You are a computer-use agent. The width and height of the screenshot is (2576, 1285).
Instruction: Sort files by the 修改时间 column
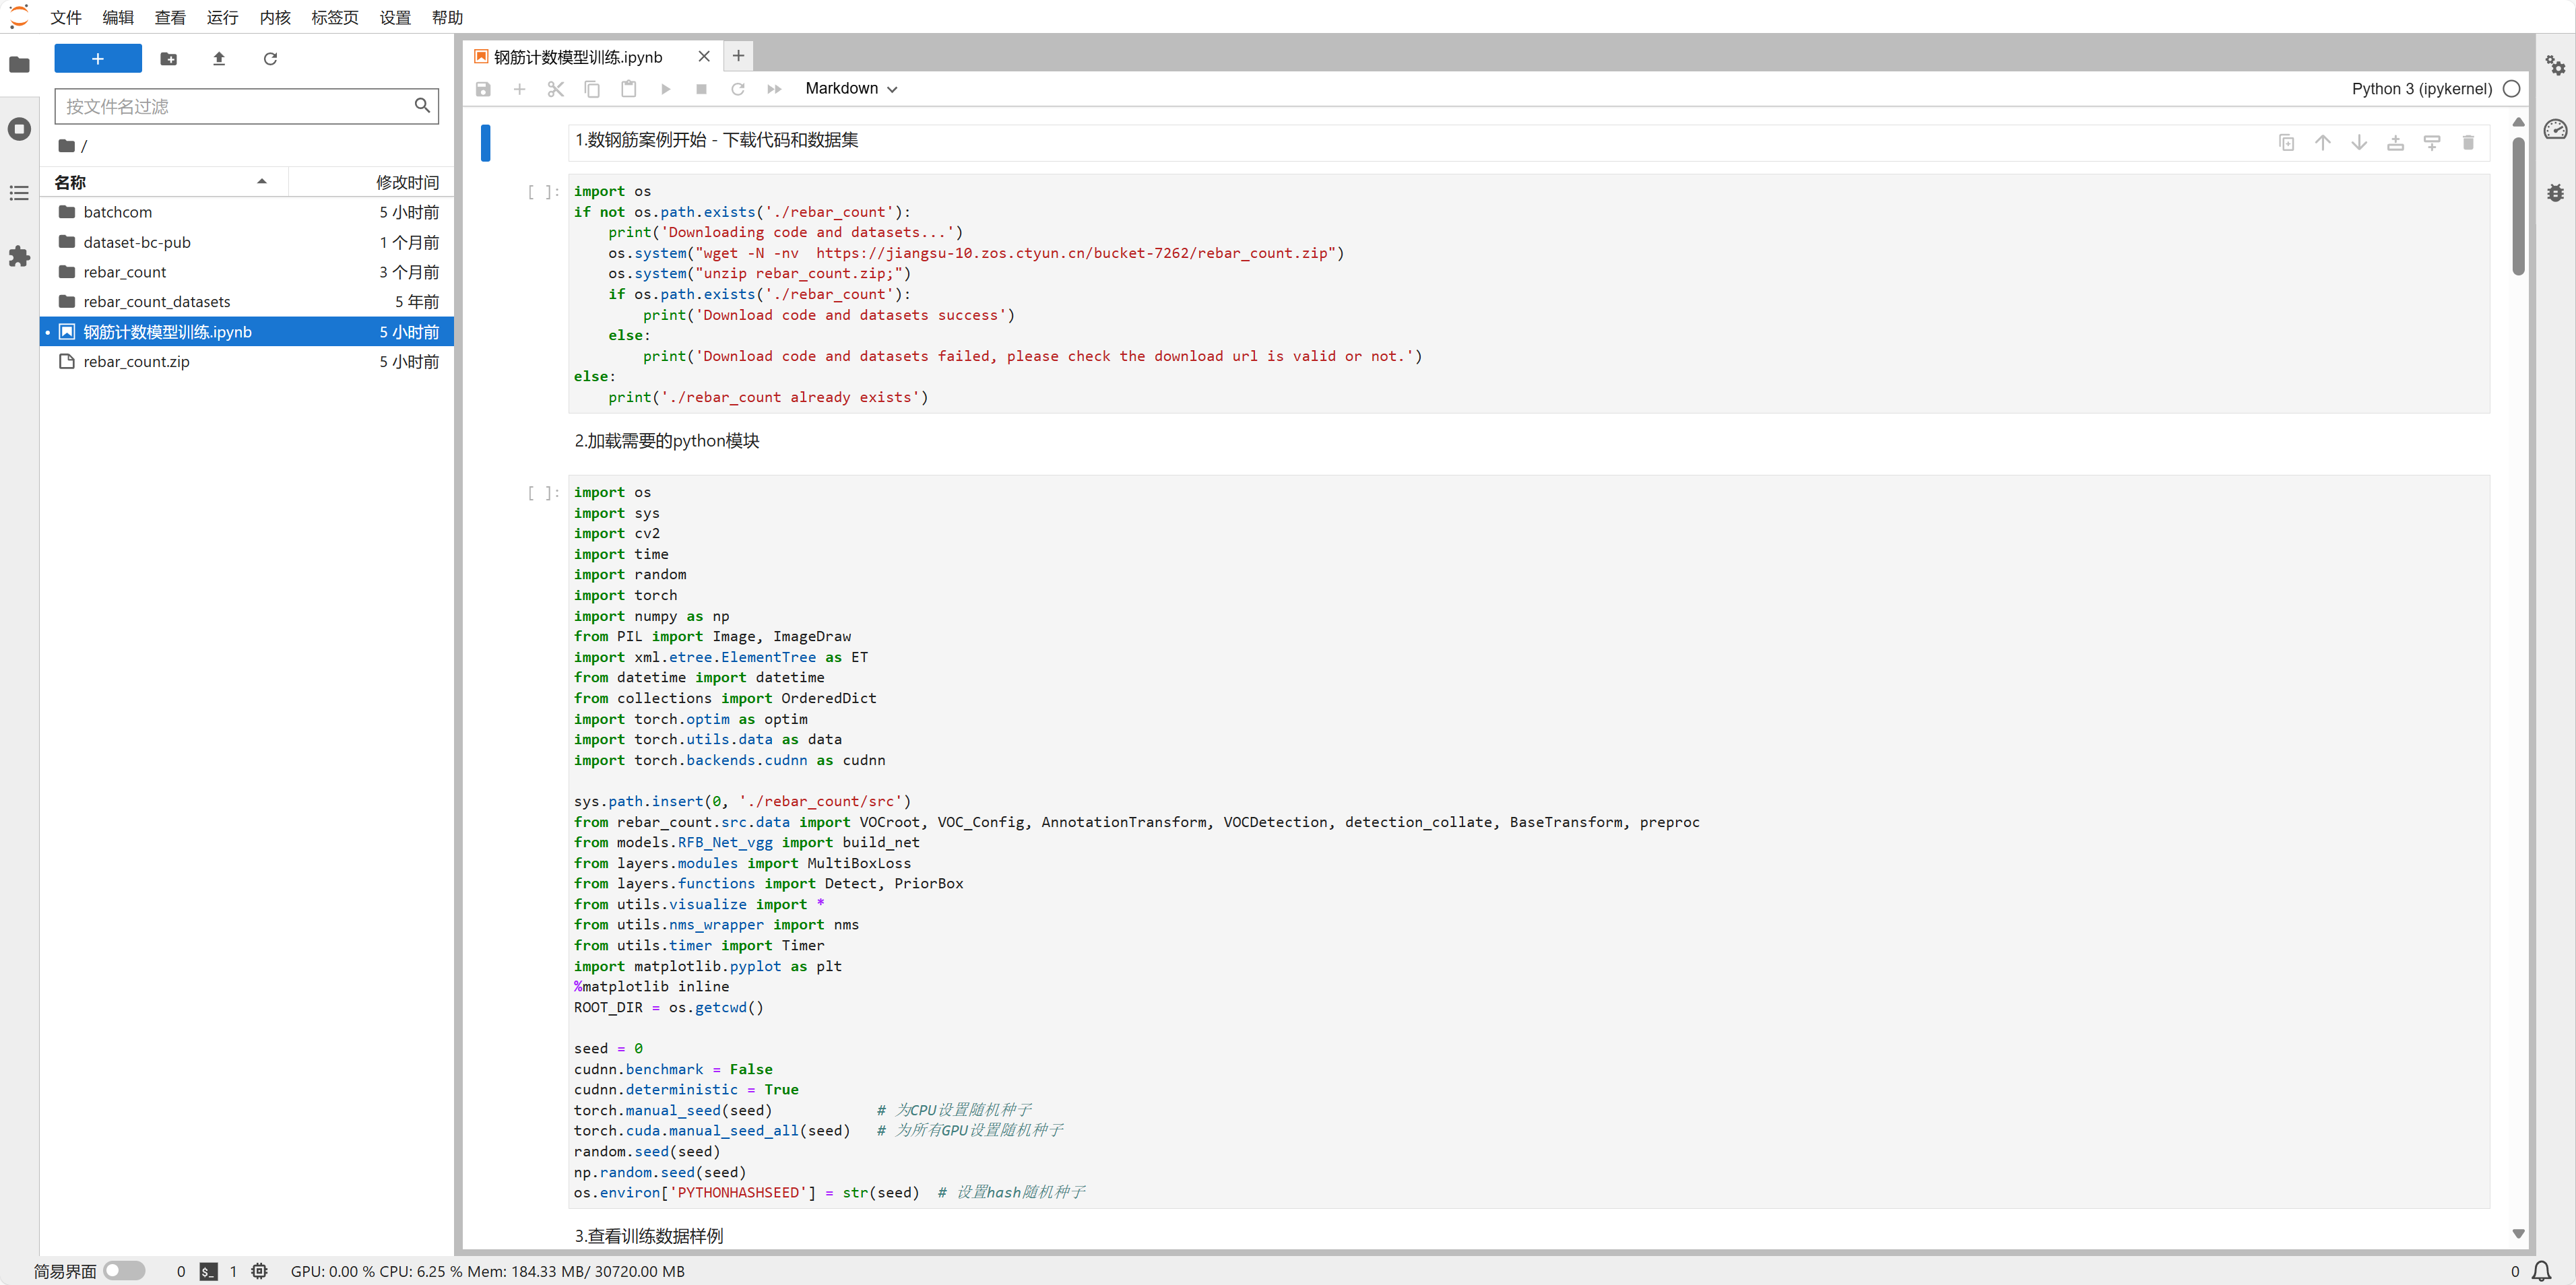[370, 182]
